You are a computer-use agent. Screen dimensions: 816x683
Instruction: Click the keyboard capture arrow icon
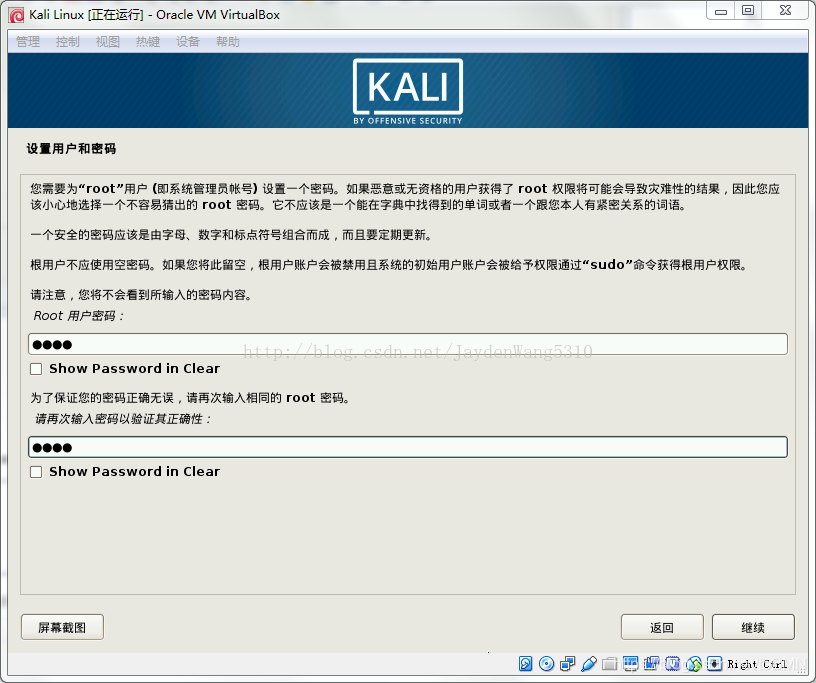(x=715, y=664)
